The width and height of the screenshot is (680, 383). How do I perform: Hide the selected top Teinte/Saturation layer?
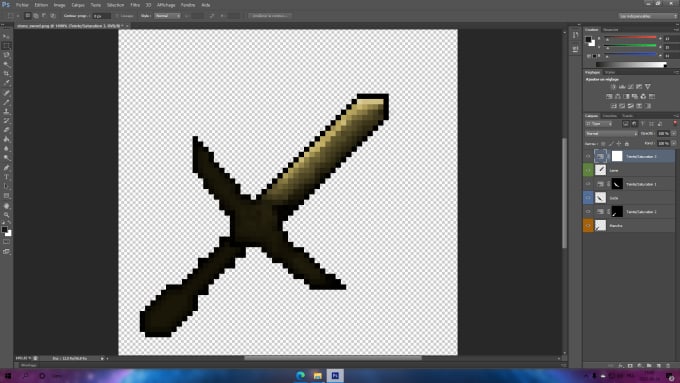(588, 156)
